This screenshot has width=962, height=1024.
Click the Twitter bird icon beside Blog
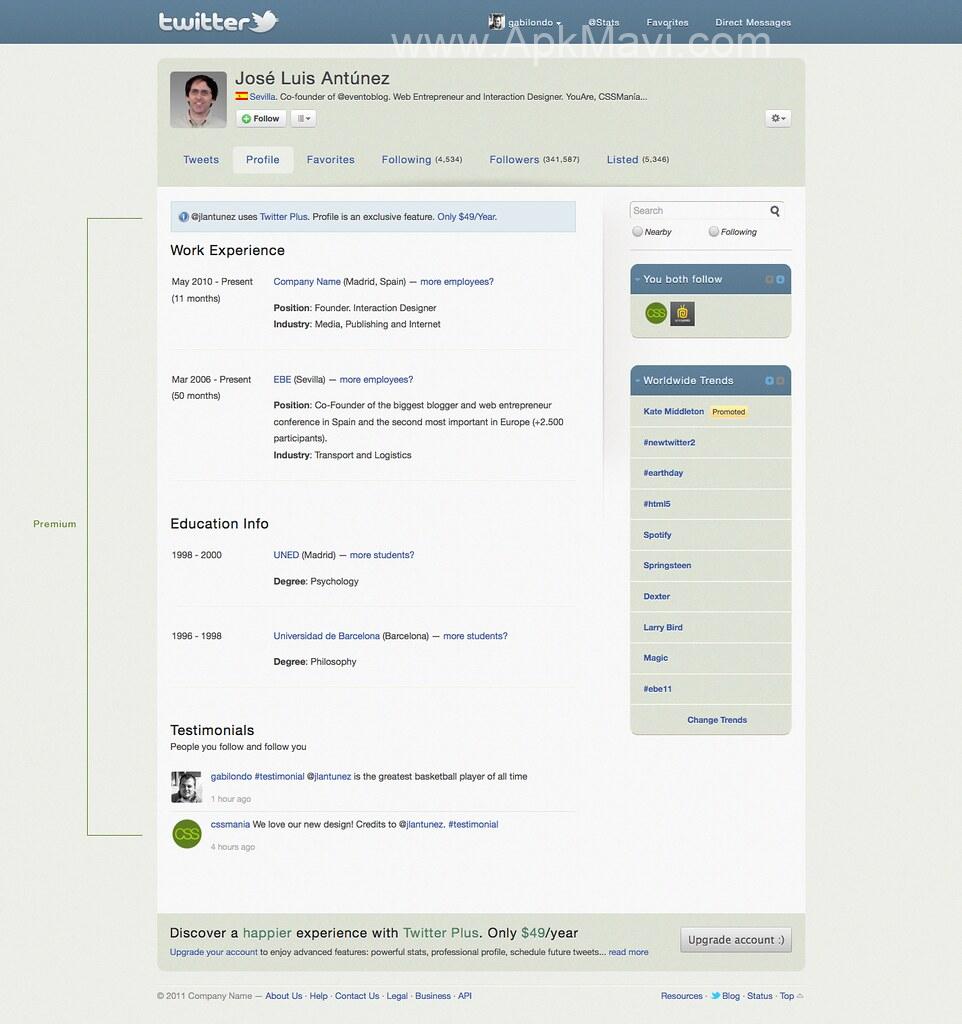pos(715,996)
